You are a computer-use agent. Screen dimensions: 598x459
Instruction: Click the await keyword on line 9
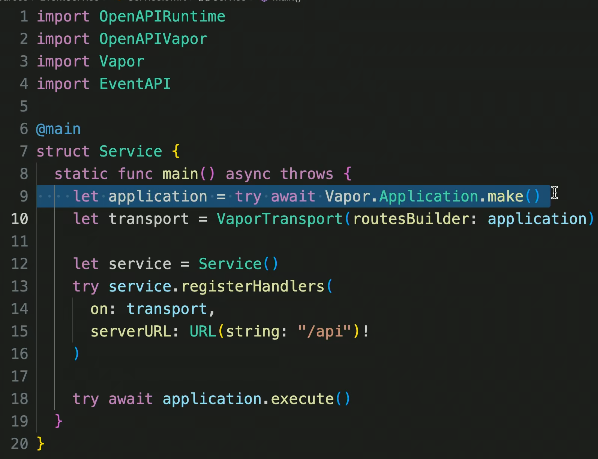tap(293, 196)
